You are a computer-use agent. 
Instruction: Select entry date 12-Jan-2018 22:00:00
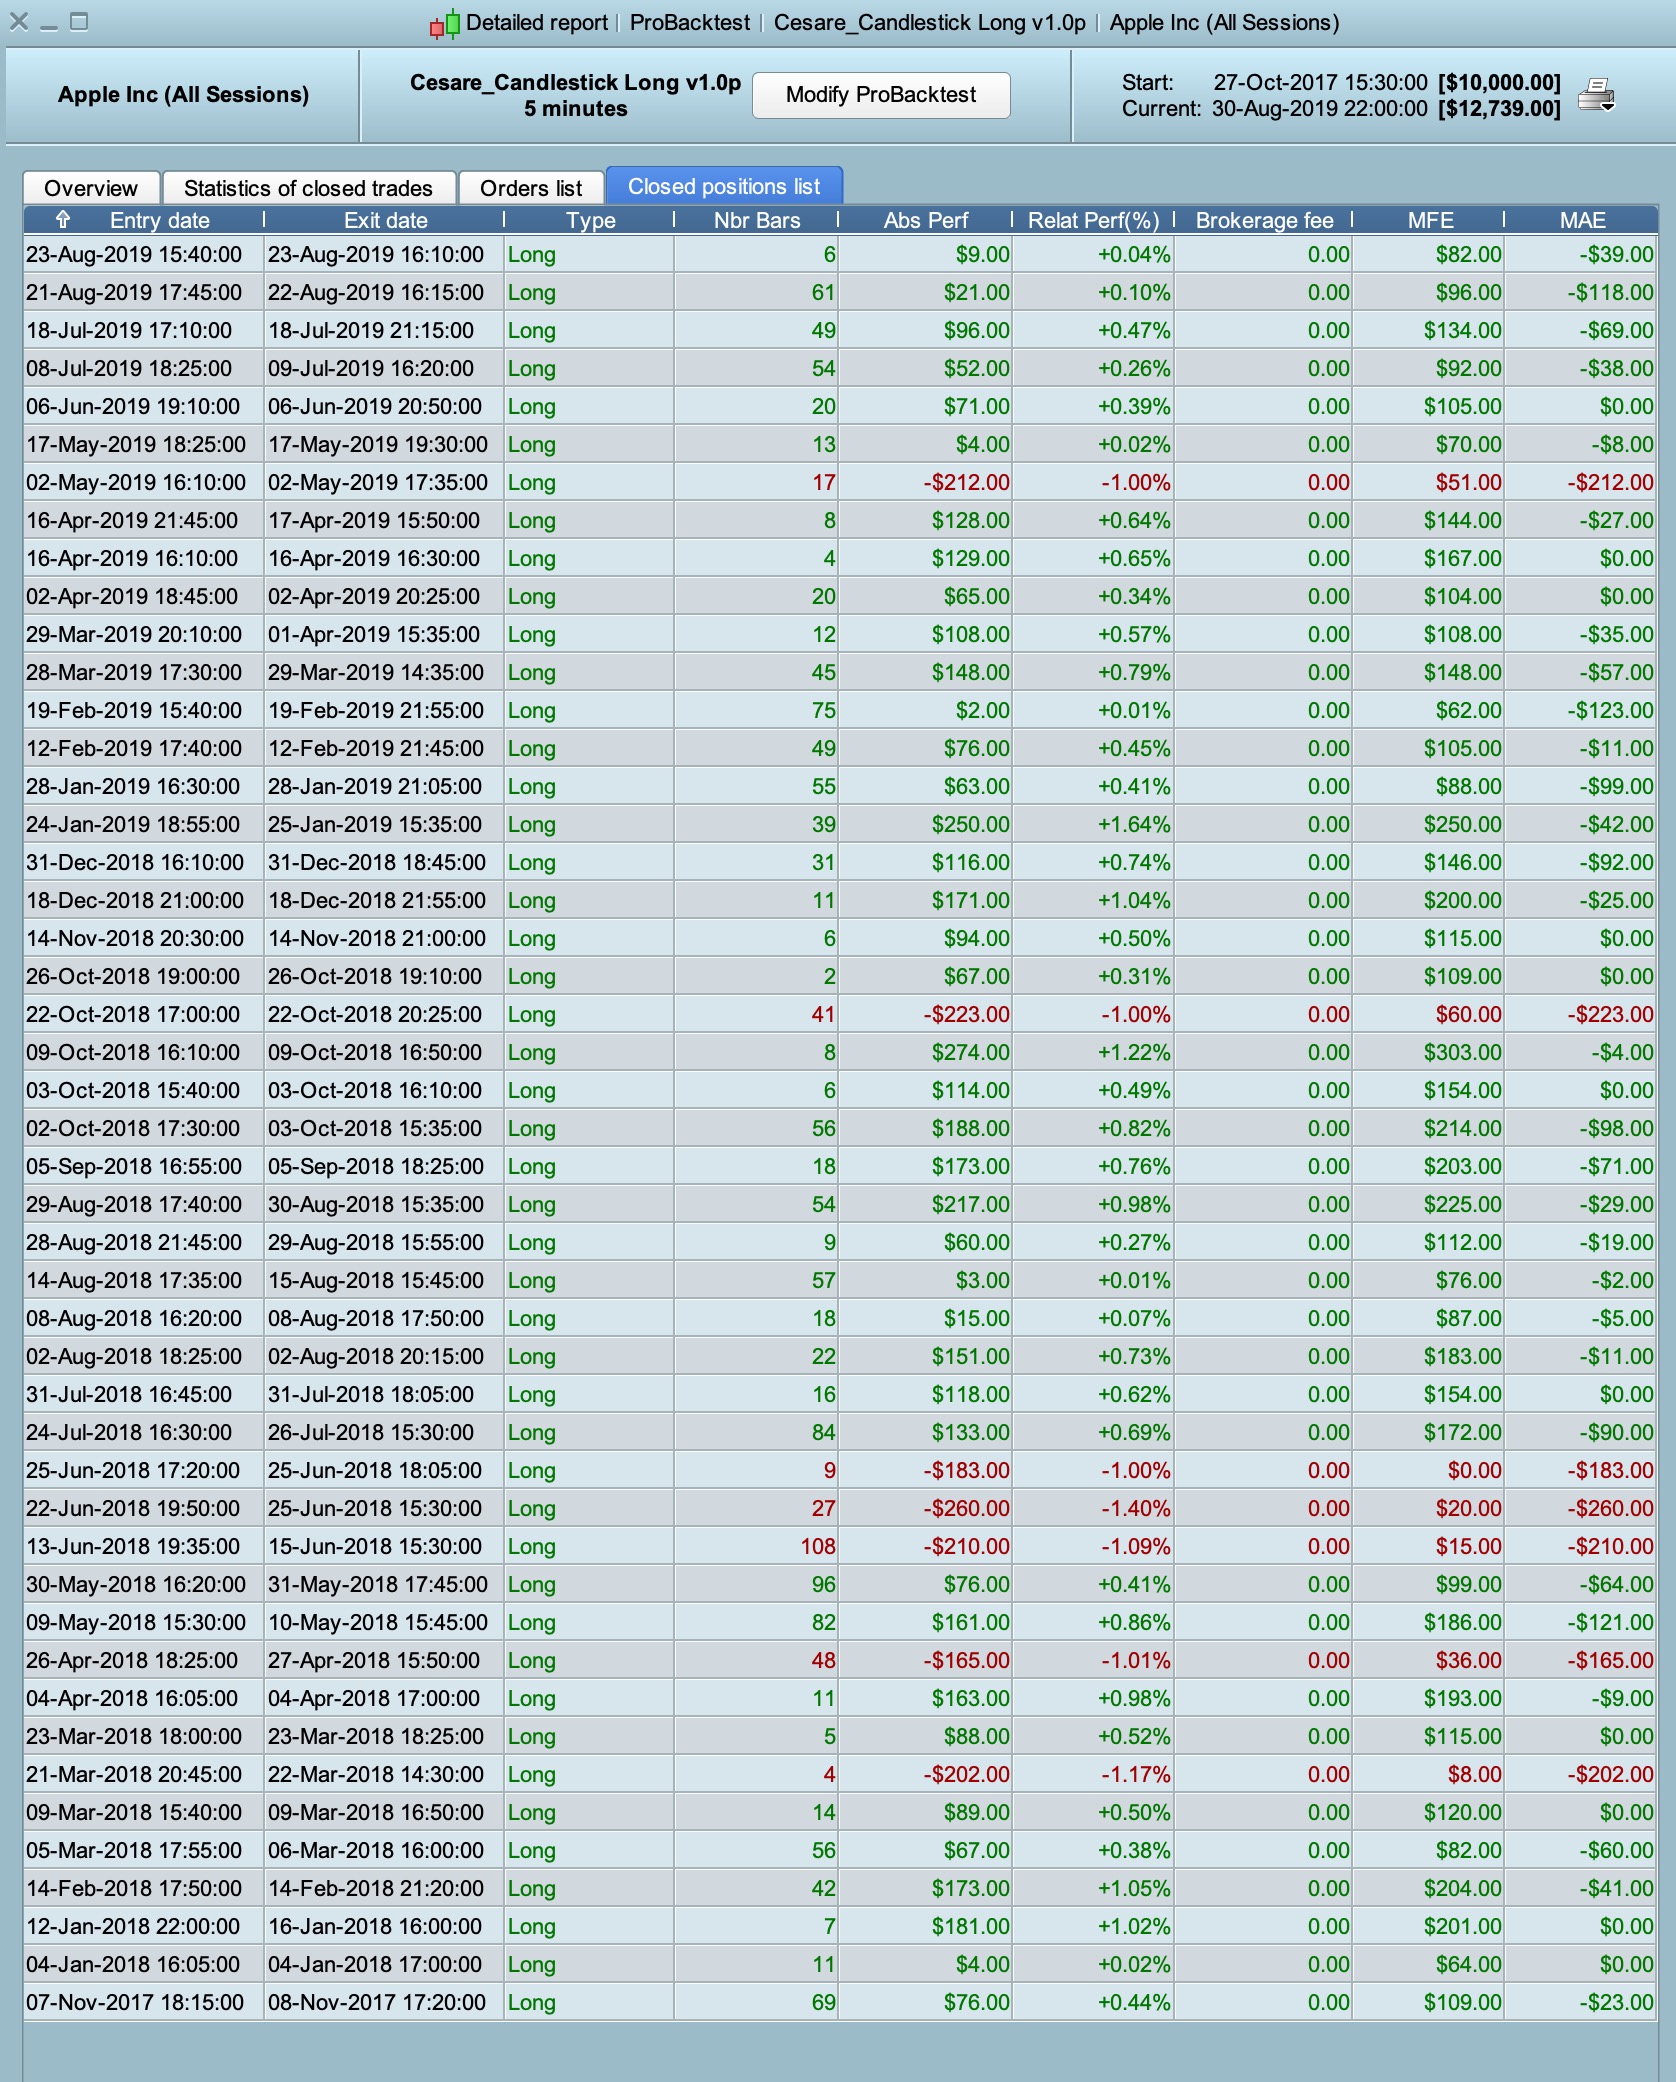(133, 1927)
